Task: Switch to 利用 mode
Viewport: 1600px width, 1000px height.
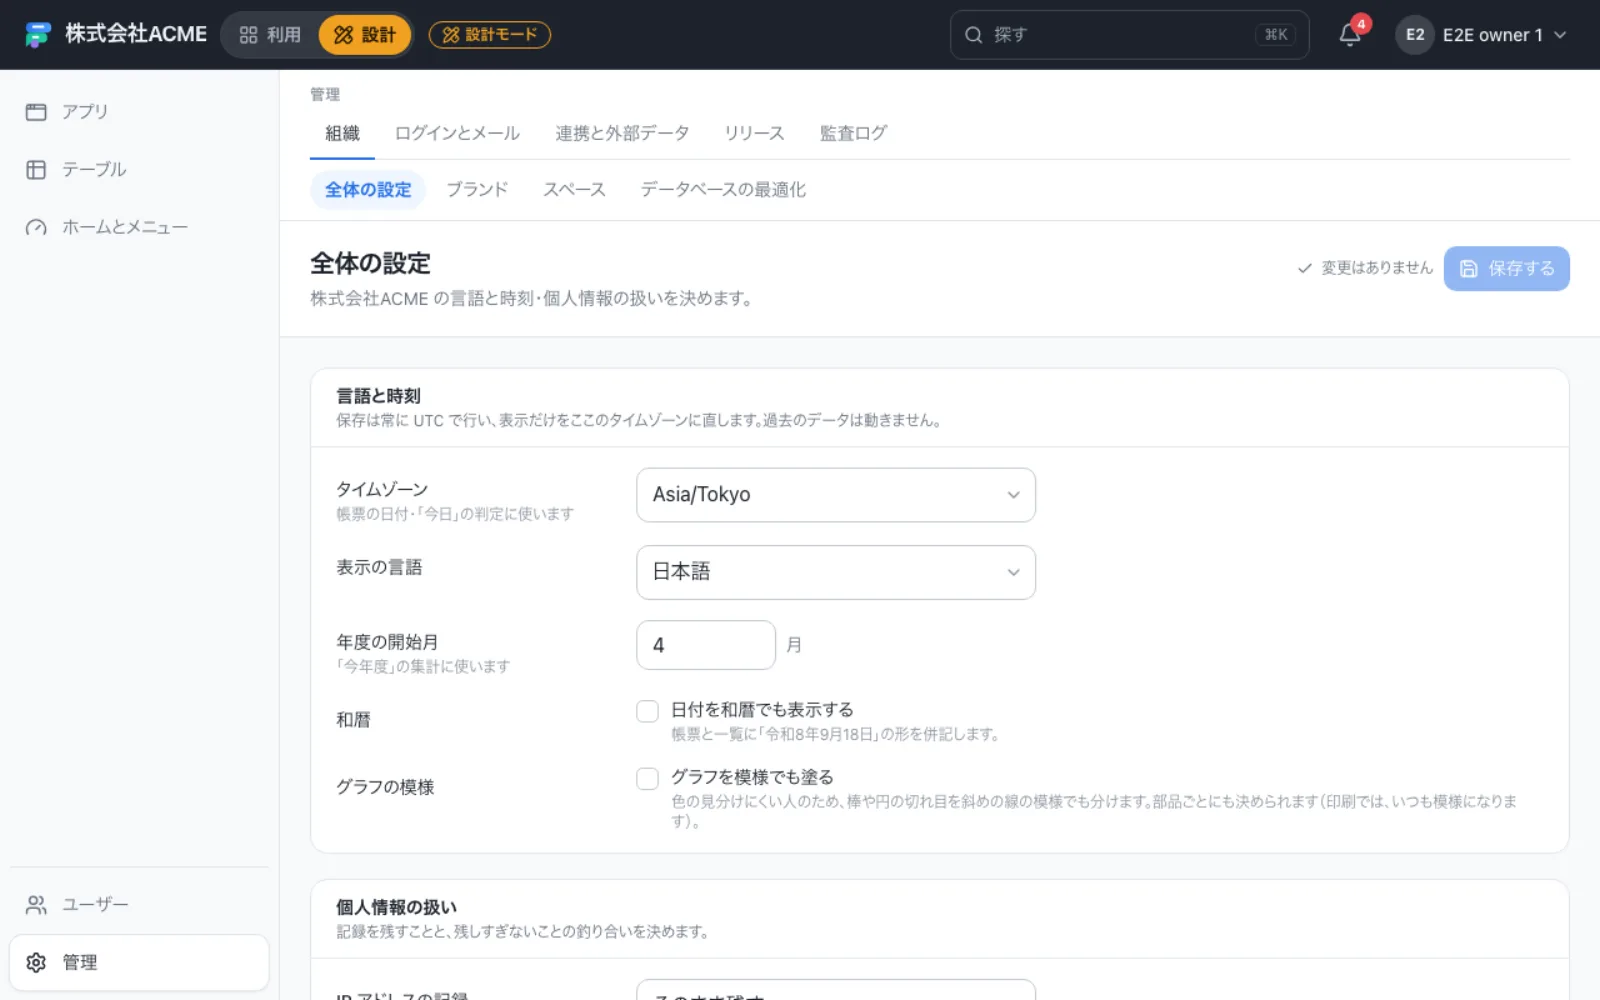Action: 270,35
